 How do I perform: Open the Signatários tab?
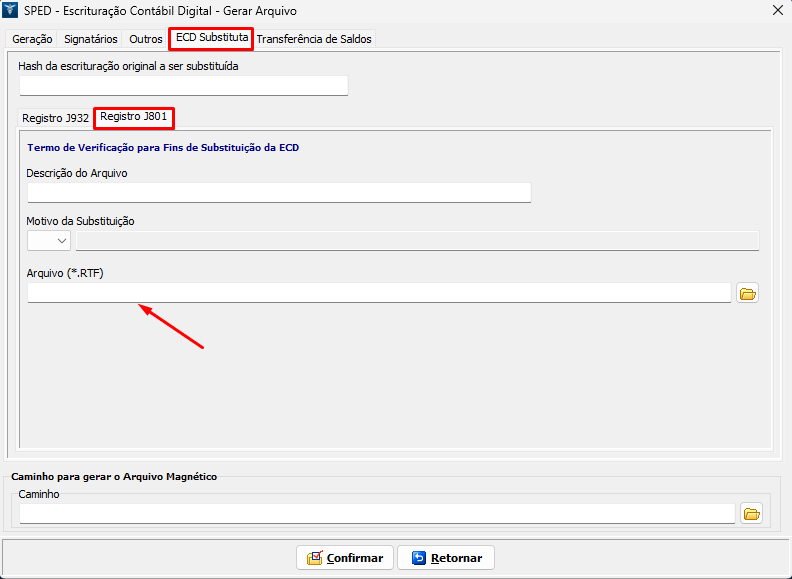90,39
